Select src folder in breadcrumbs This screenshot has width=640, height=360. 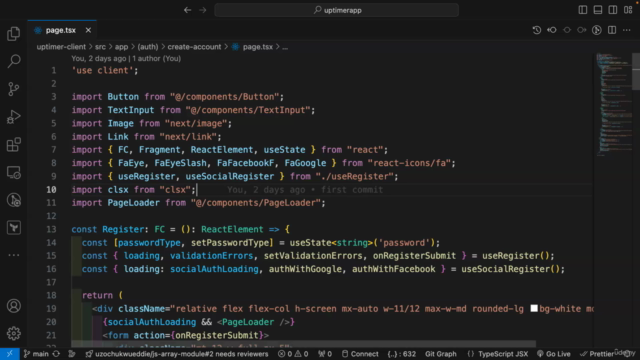(100, 47)
